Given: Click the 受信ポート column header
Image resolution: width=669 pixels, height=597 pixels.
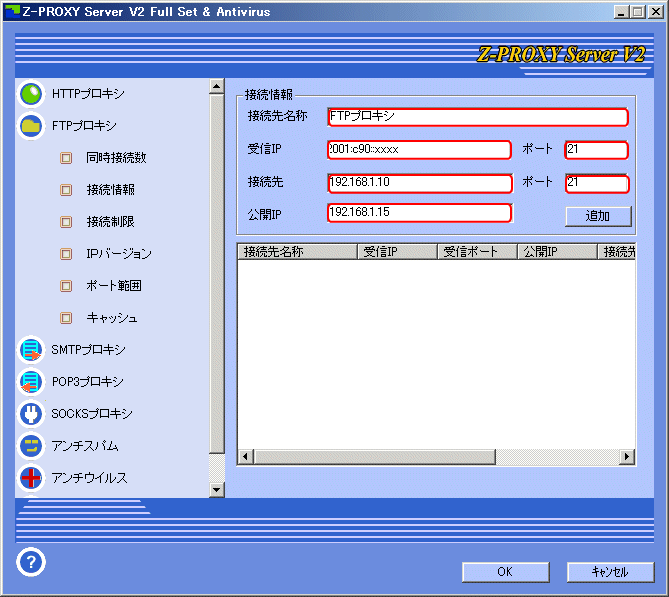Looking at the screenshot, I should pos(478,252).
